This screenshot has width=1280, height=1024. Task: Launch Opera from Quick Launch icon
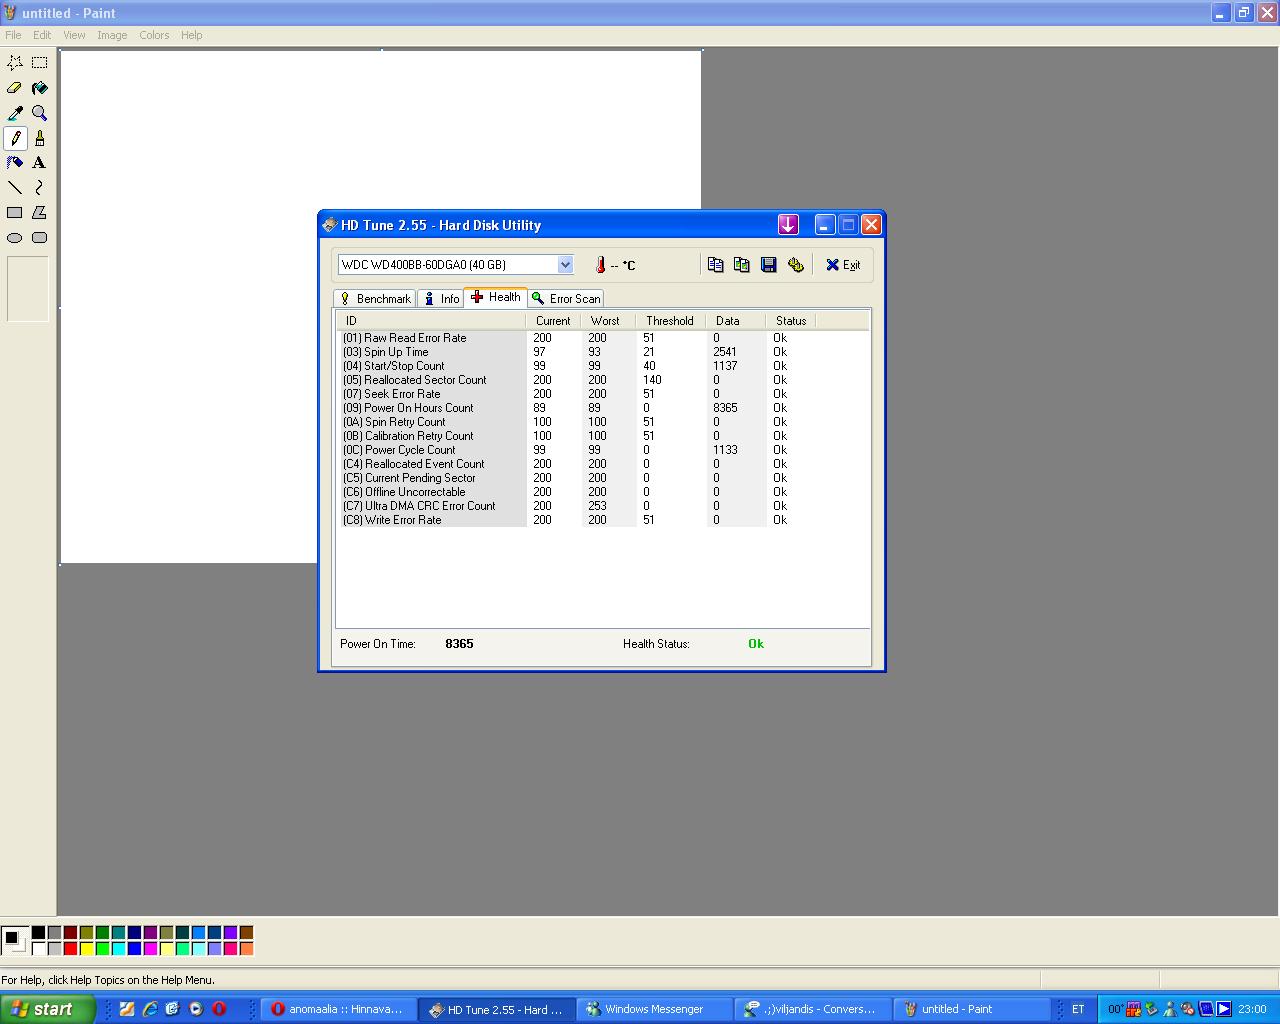click(219, 1009)
